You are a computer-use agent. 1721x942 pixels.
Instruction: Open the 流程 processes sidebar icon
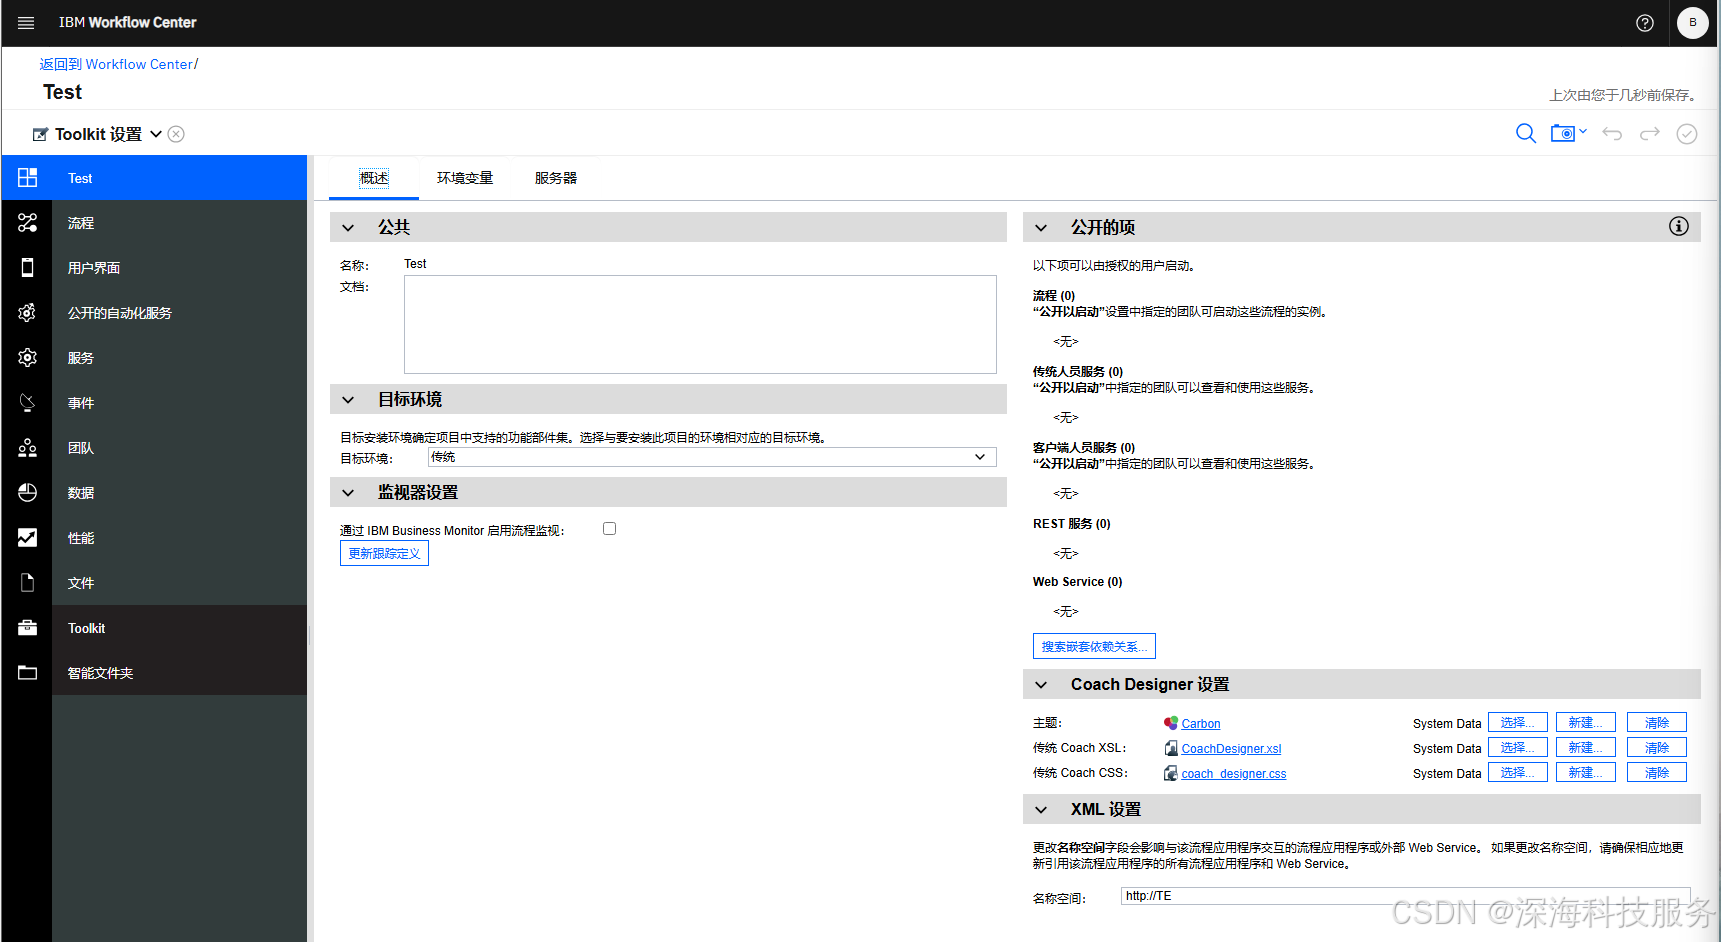27,223
